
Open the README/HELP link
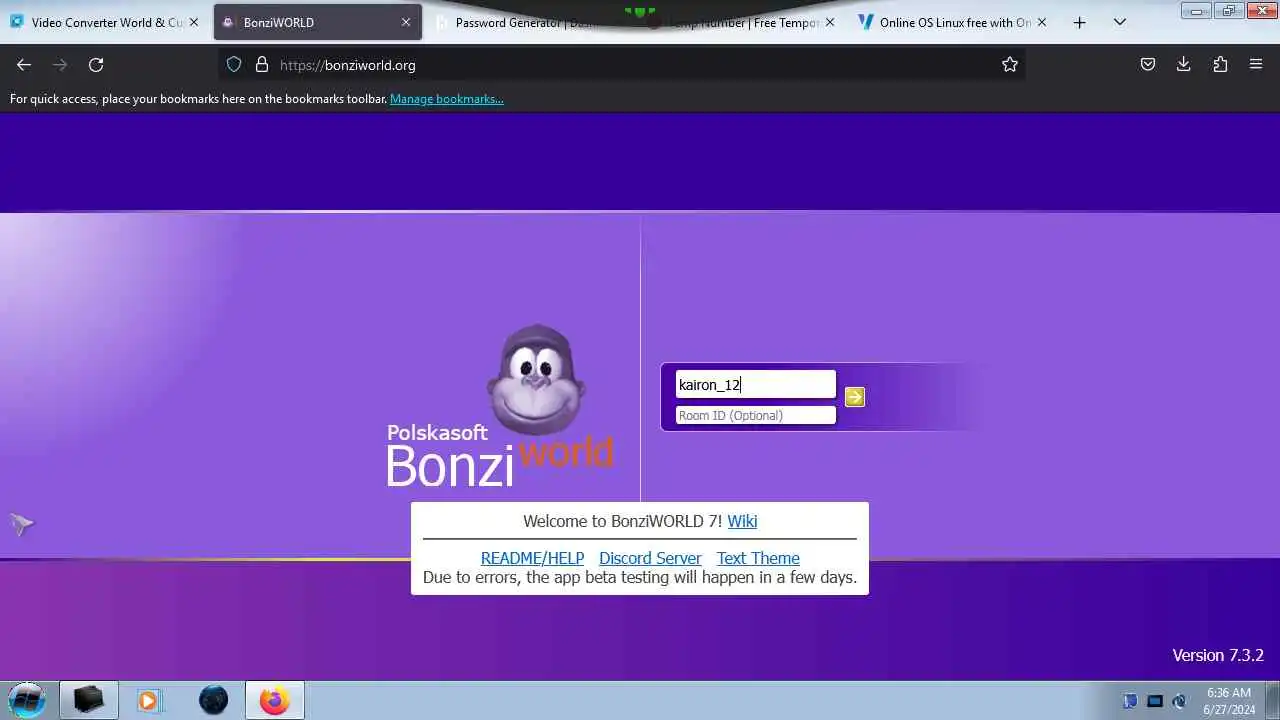coord(532,558)
